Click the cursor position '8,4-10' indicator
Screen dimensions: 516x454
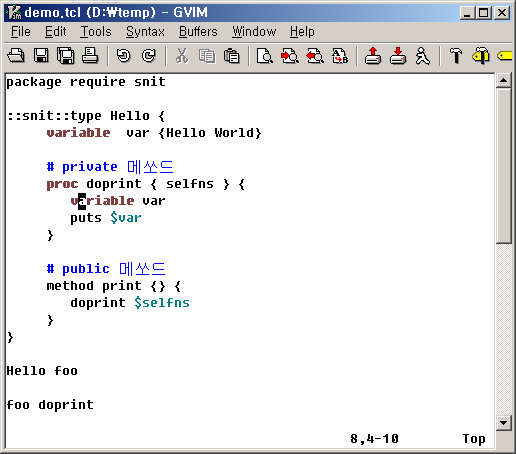pos(374,439)
